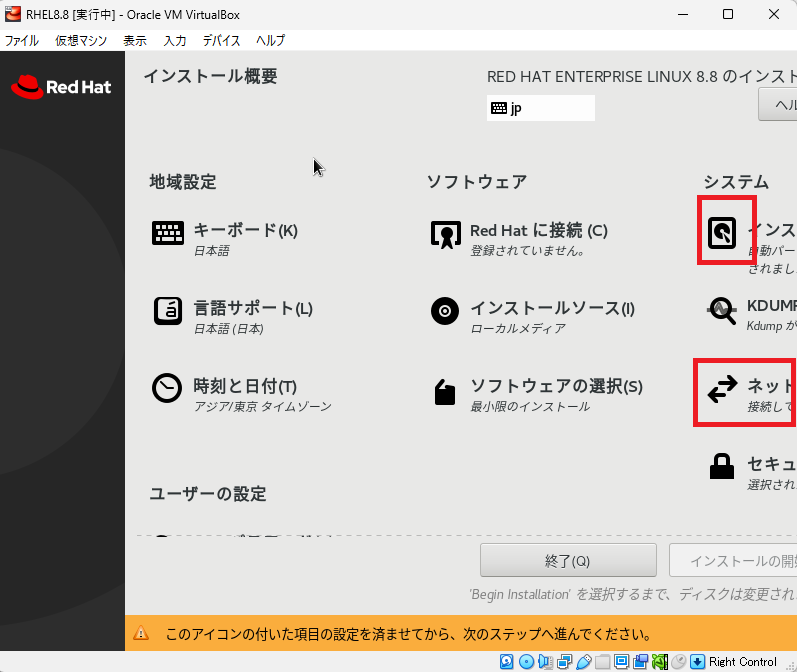797x672 pixels.
Task: Click the VirtualBox app icon in title bar
Action: coord(13,14)
